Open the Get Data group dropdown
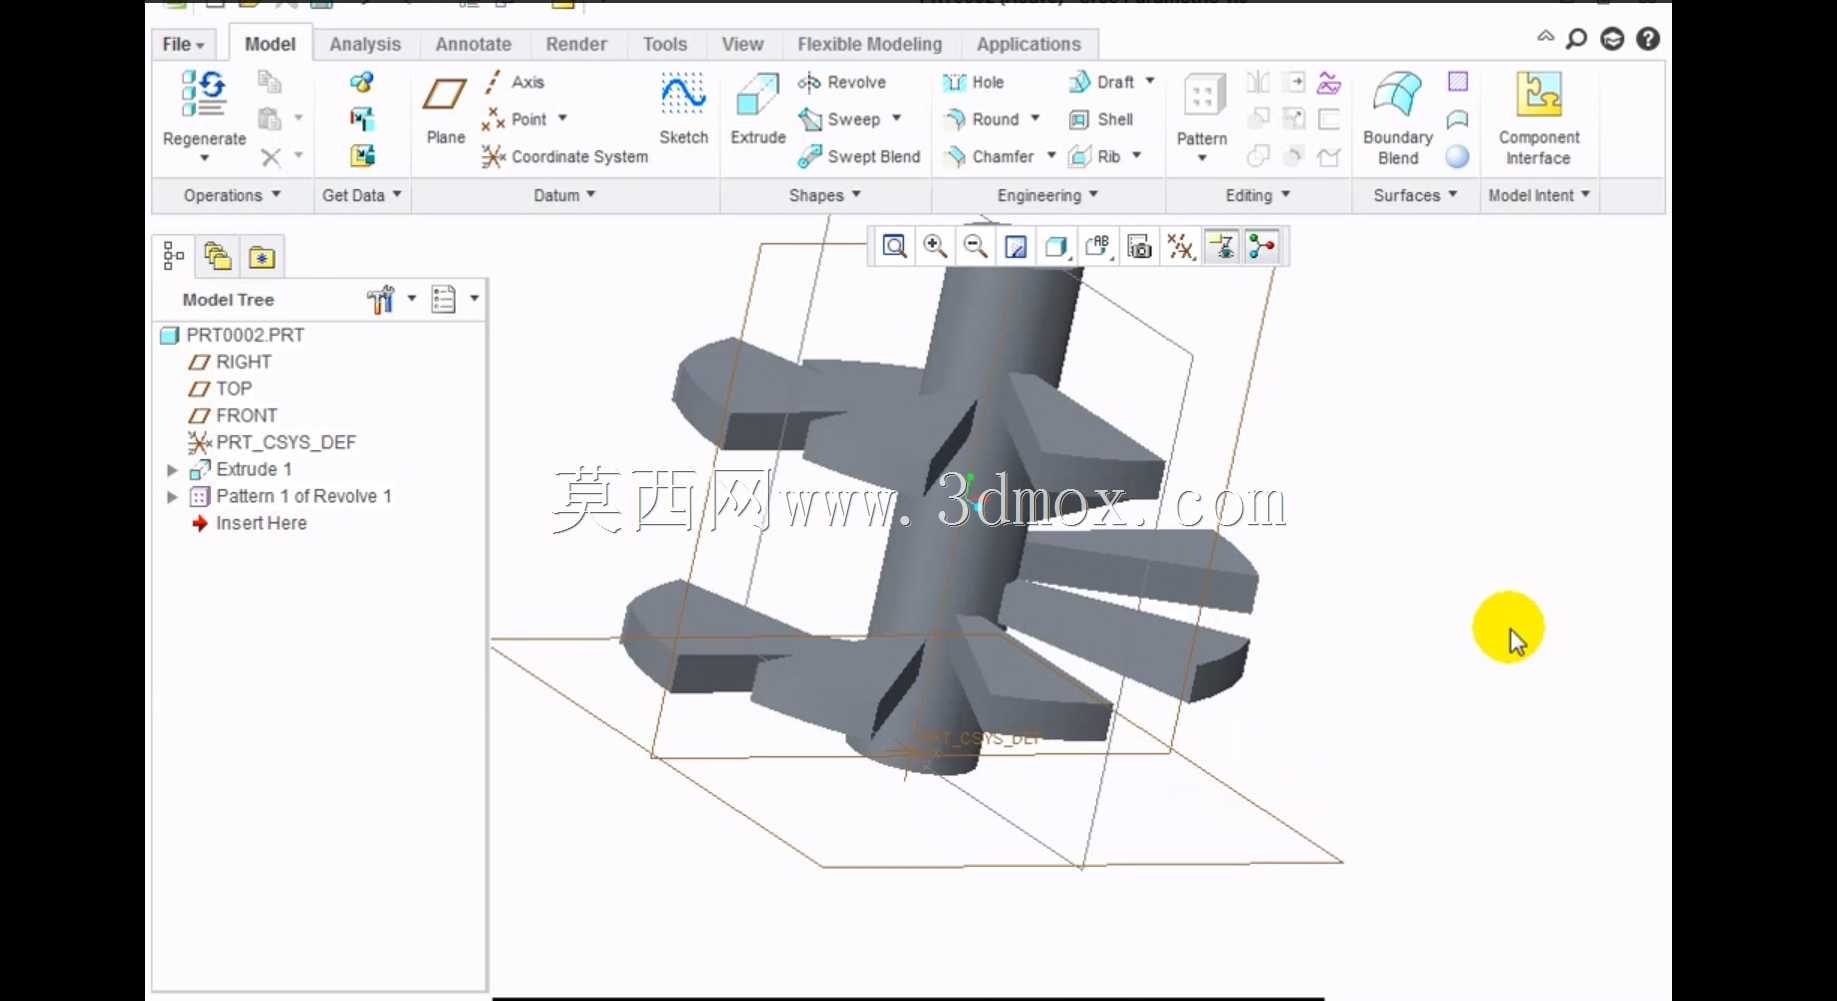Viewport: 1837px width, 1001px height. point(362,195)
